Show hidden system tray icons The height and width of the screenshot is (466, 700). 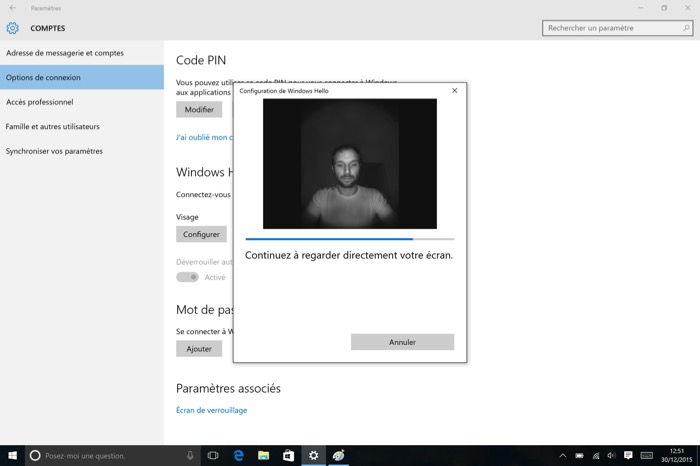coord(563,455)
